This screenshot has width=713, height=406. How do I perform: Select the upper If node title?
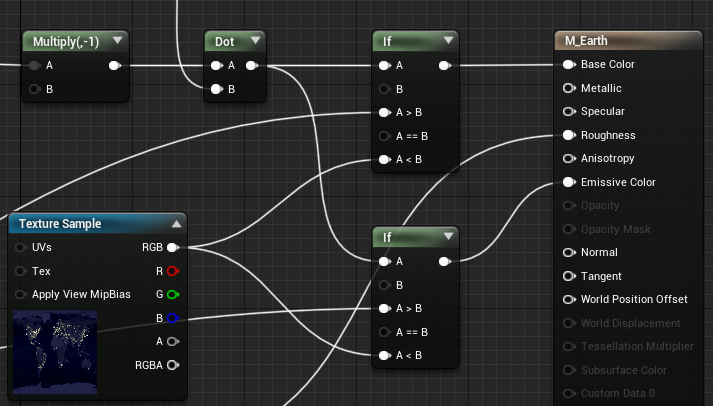[x=387, y=42]
